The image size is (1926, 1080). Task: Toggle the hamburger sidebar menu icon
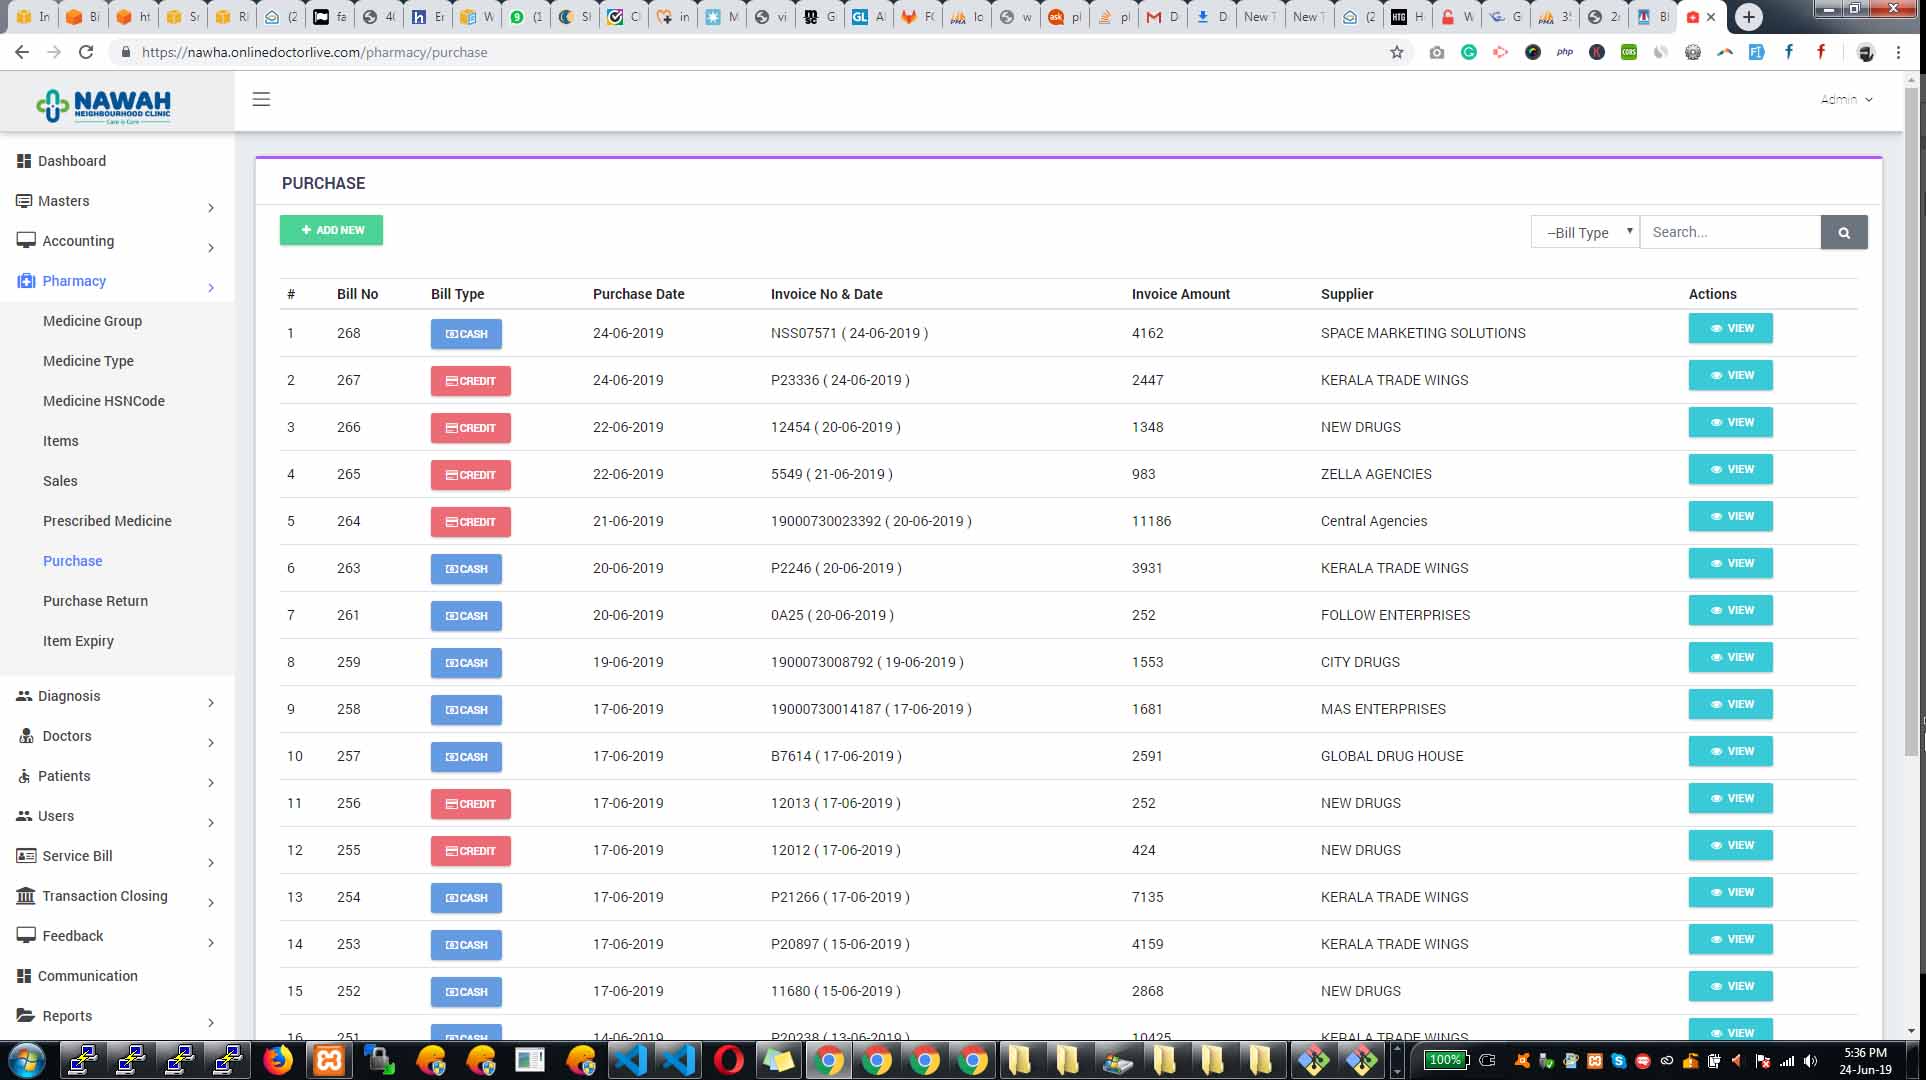(x=261, y=99)
